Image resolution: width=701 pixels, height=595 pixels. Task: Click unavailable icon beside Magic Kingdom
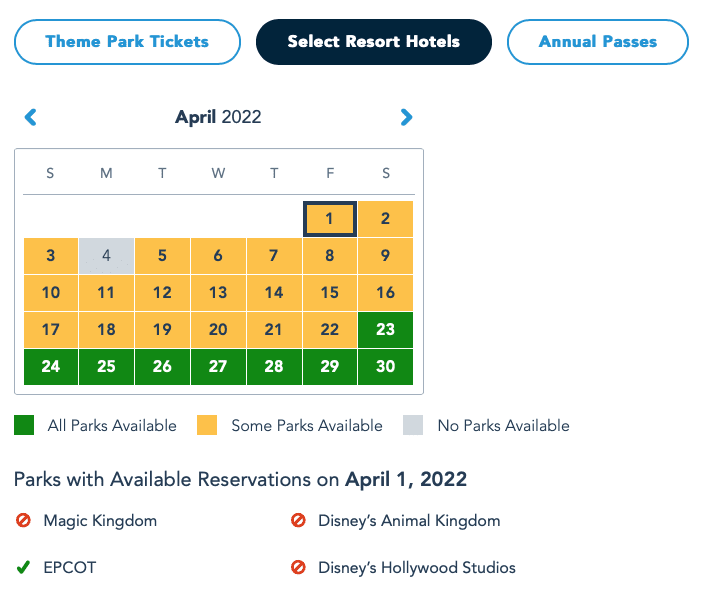coord(23,521)
